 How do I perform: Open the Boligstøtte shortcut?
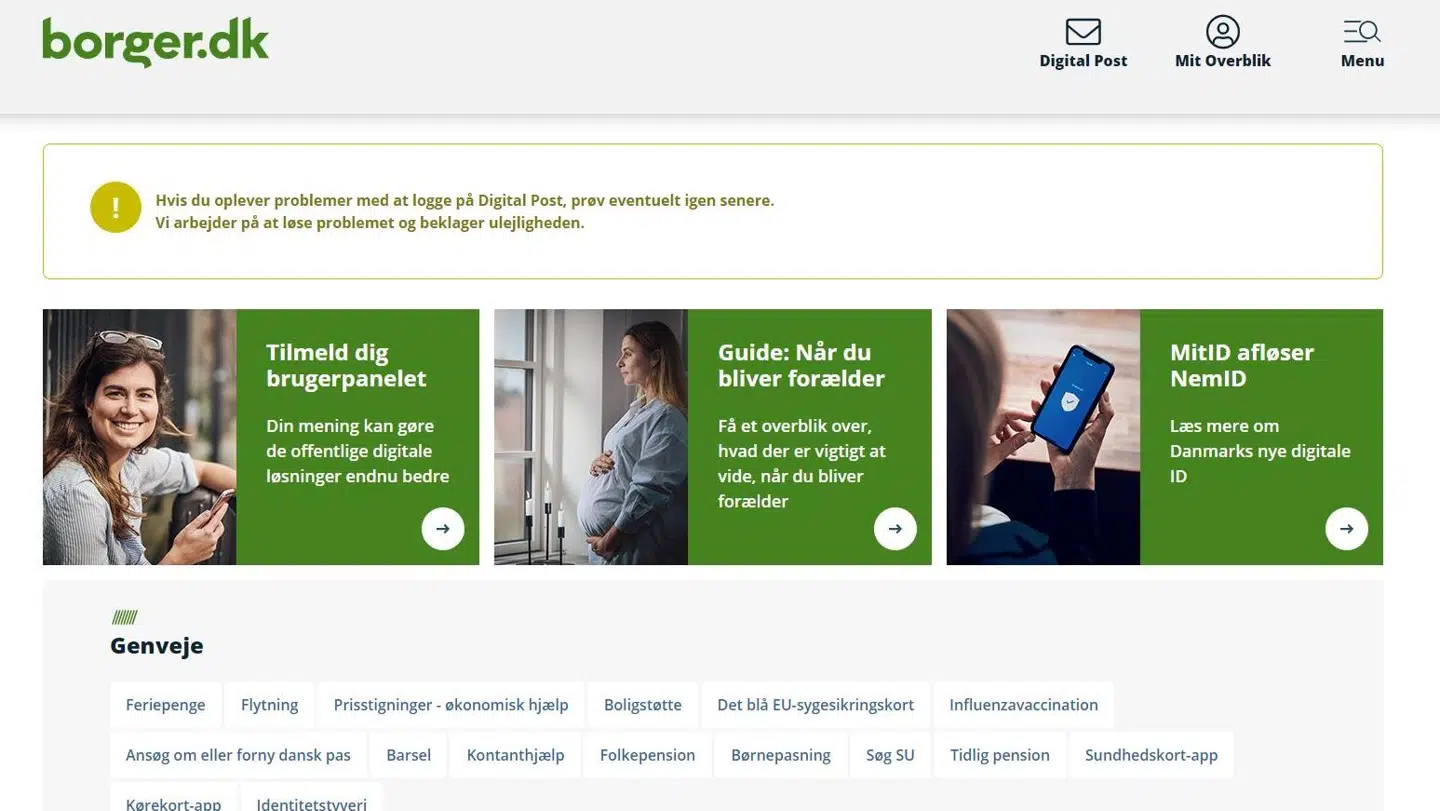[643, 705]
